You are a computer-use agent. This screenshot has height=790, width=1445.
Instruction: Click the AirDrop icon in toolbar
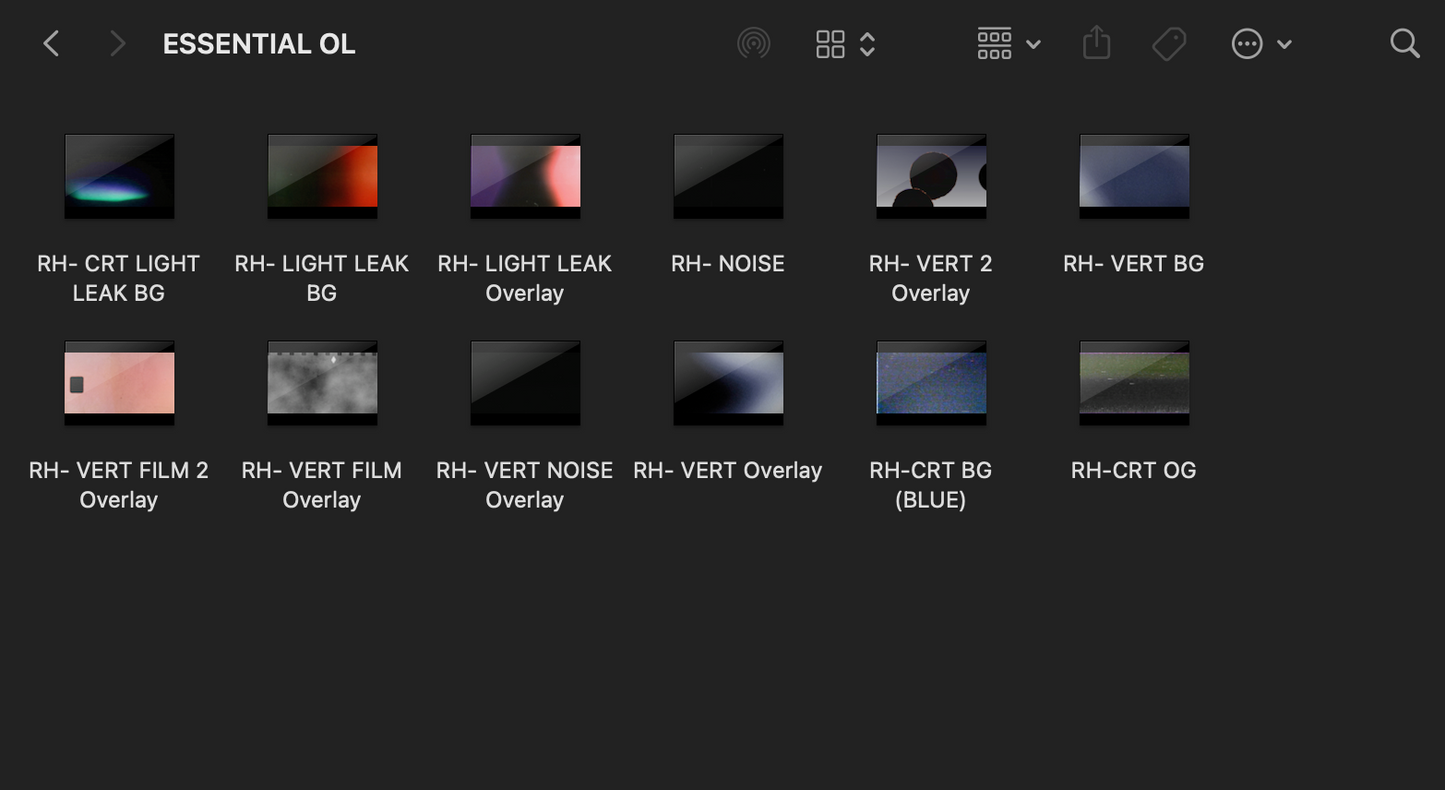753,44
